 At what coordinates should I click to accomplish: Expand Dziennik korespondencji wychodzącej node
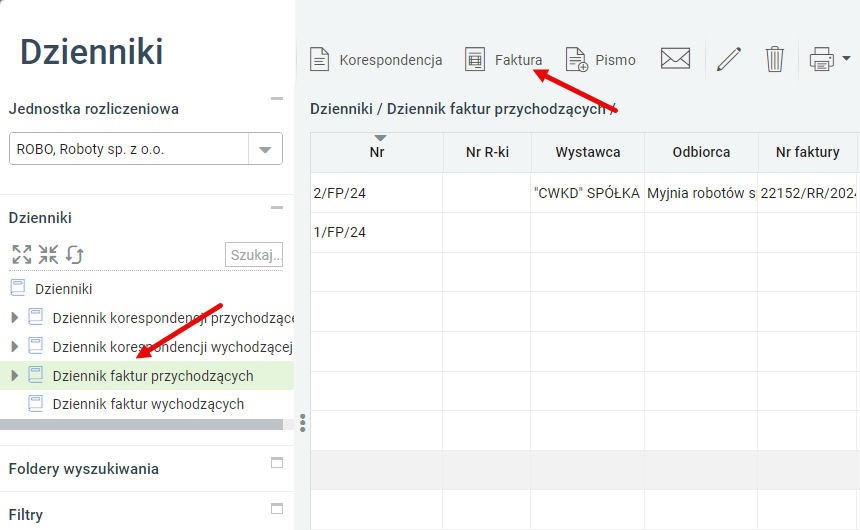(15, 346)
